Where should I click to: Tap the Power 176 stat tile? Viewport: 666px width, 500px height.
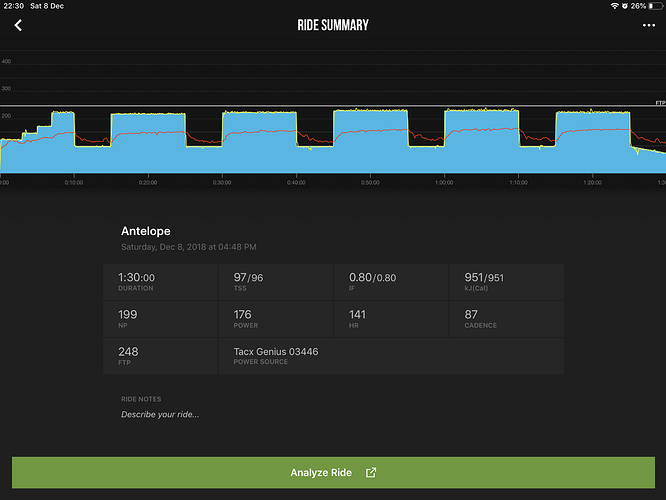click(276, 319)
